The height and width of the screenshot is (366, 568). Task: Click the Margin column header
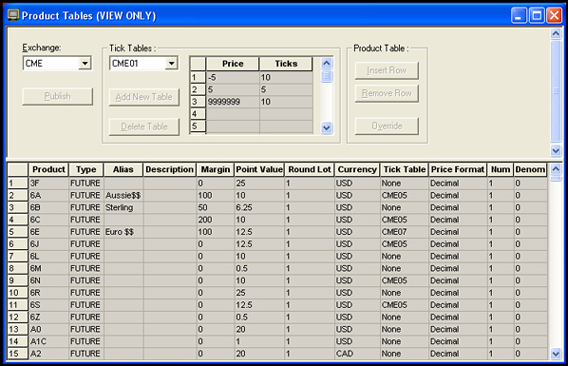(x=215, y=170)
